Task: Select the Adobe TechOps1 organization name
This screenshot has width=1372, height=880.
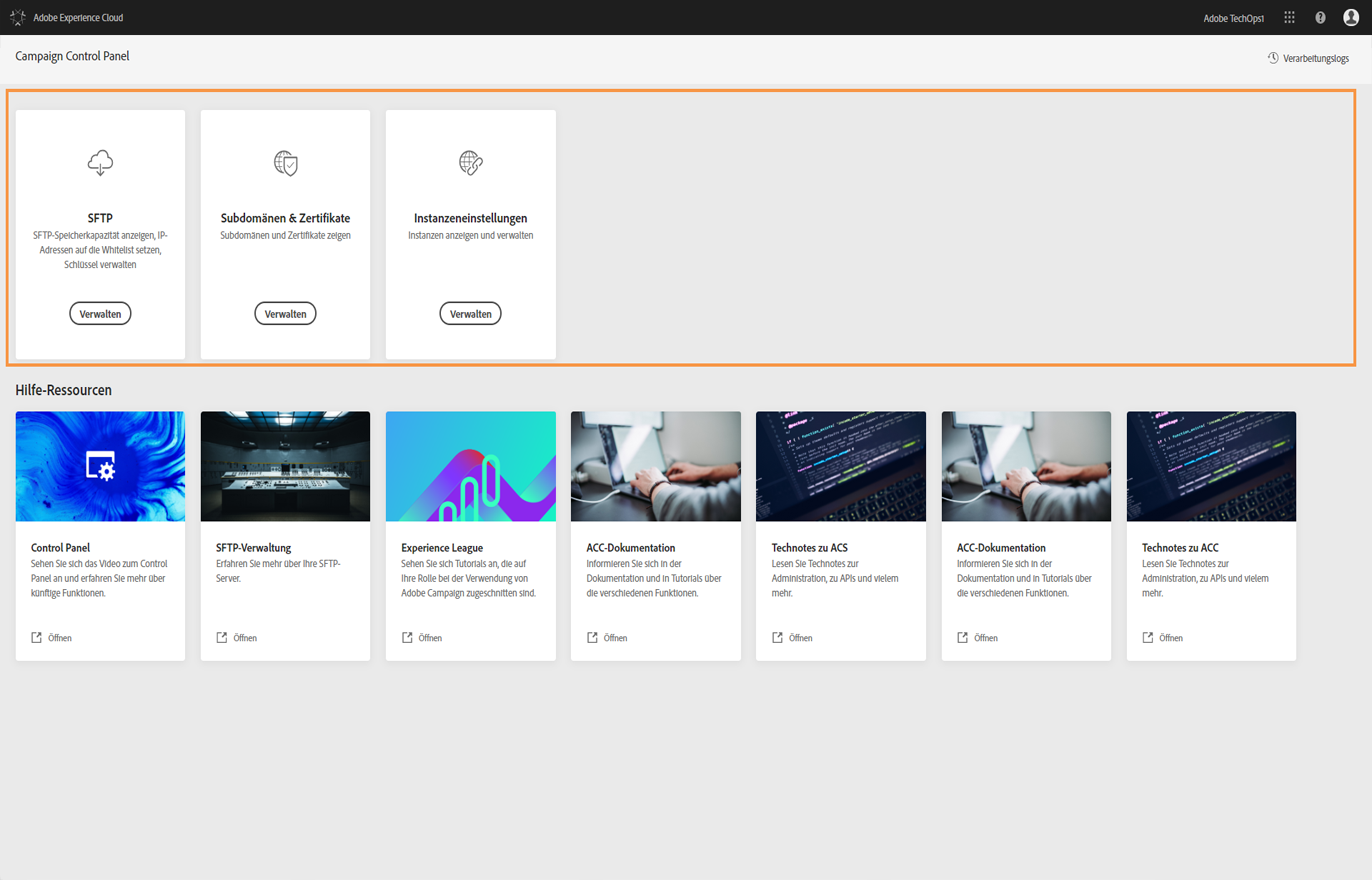Action: point(1236,18)
